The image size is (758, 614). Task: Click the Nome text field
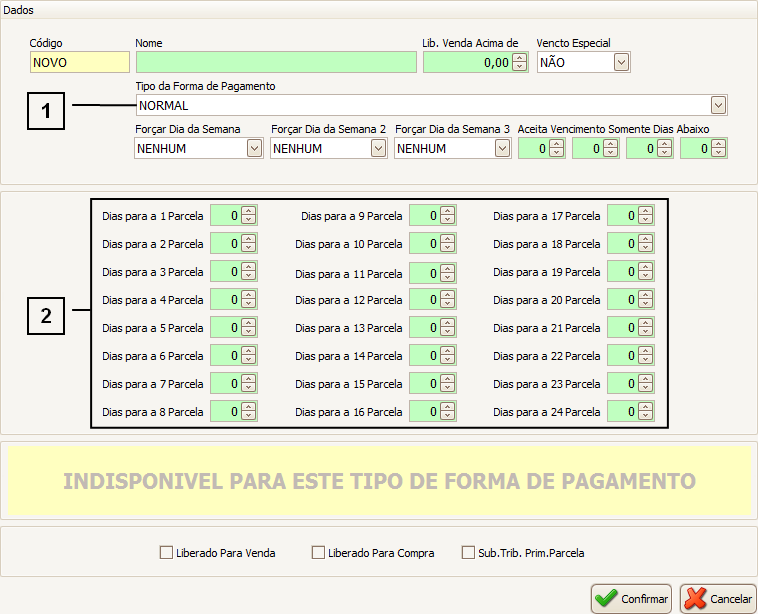tap(275, 62)
